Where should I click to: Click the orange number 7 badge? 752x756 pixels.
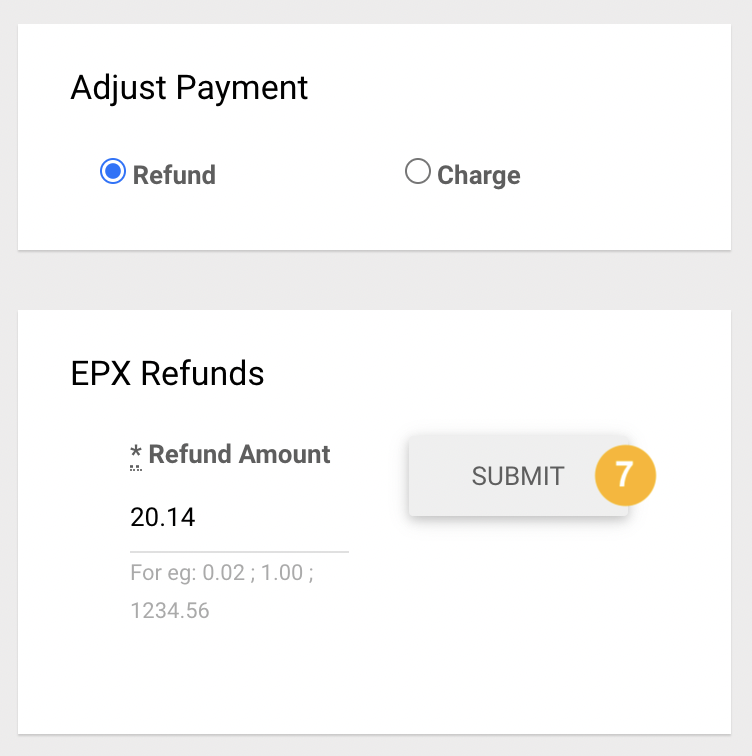[x=625, y=475]
